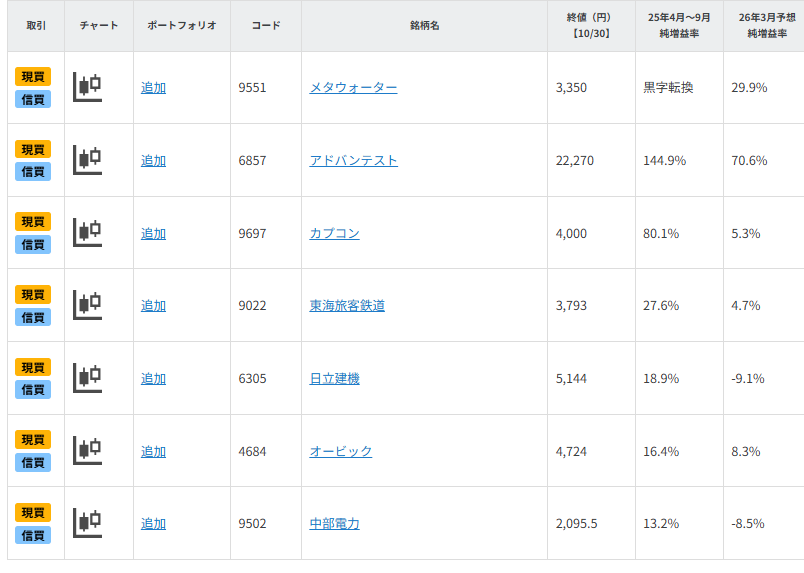
Task: Open the chart icon for 中部電力
Action: [88, 523]
